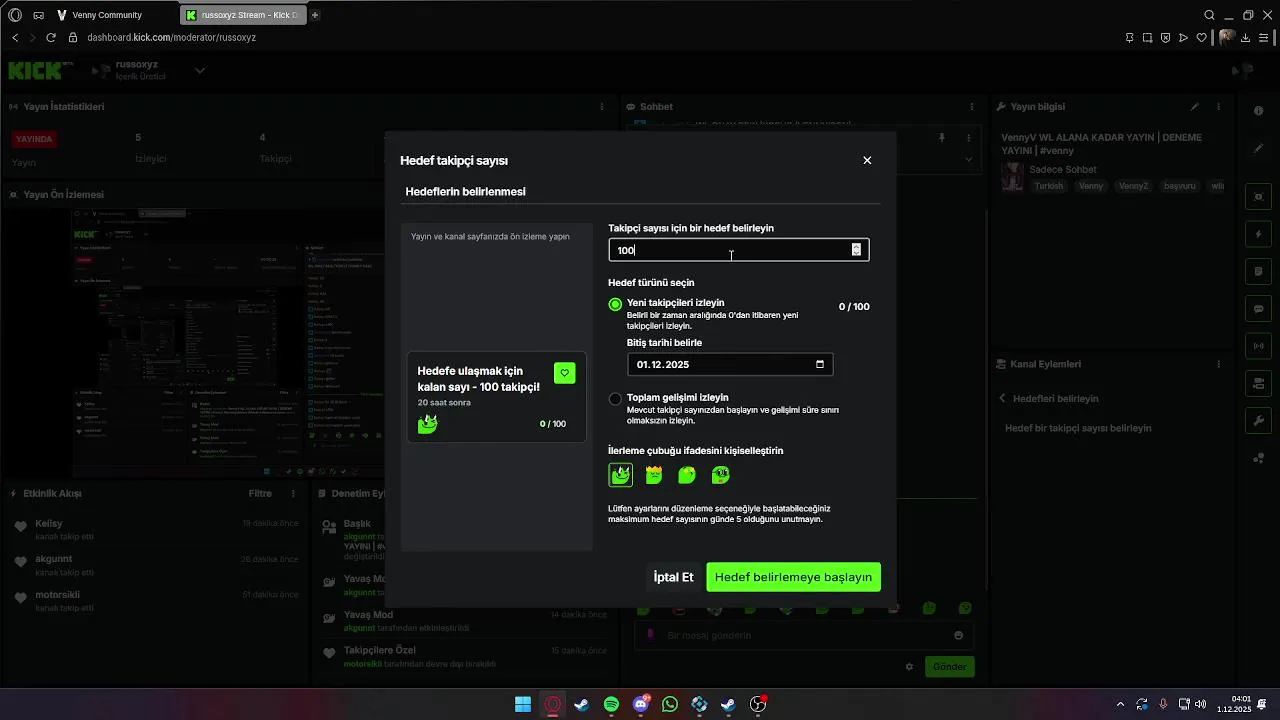
Task: Open Discord from the taskbar
Action: coord(641,704)
